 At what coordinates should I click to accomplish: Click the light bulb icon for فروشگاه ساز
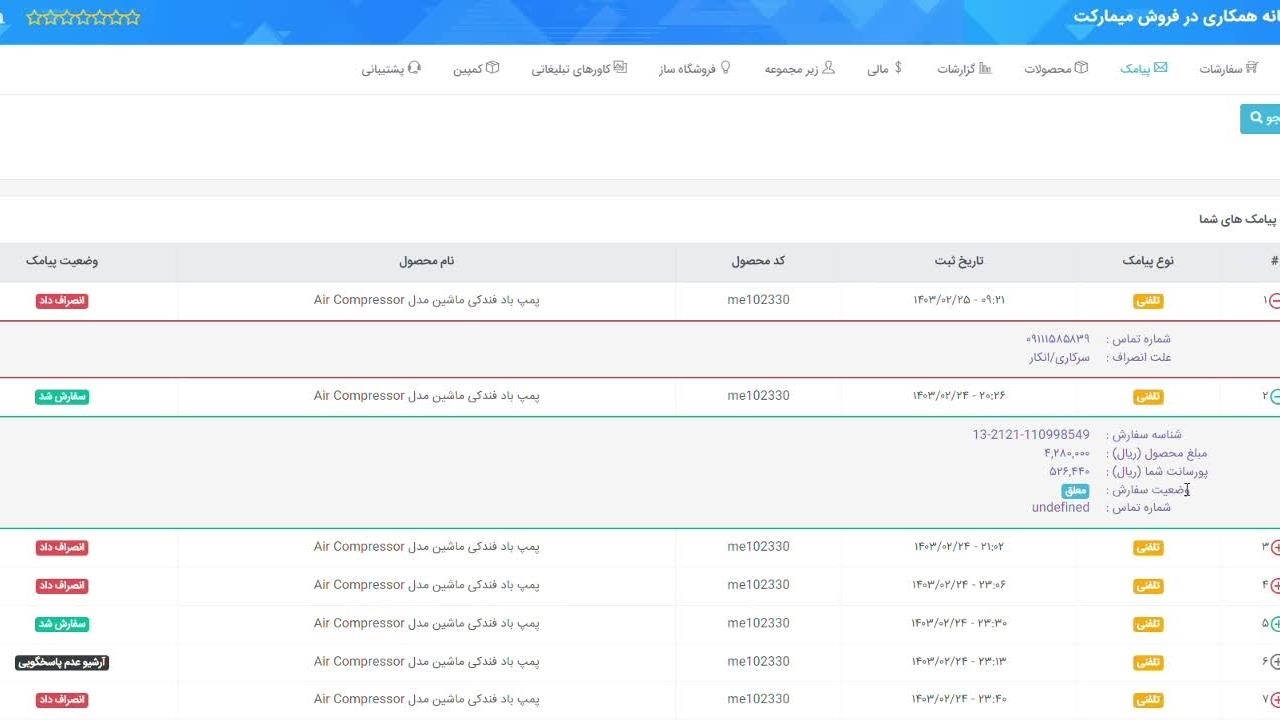726,68
